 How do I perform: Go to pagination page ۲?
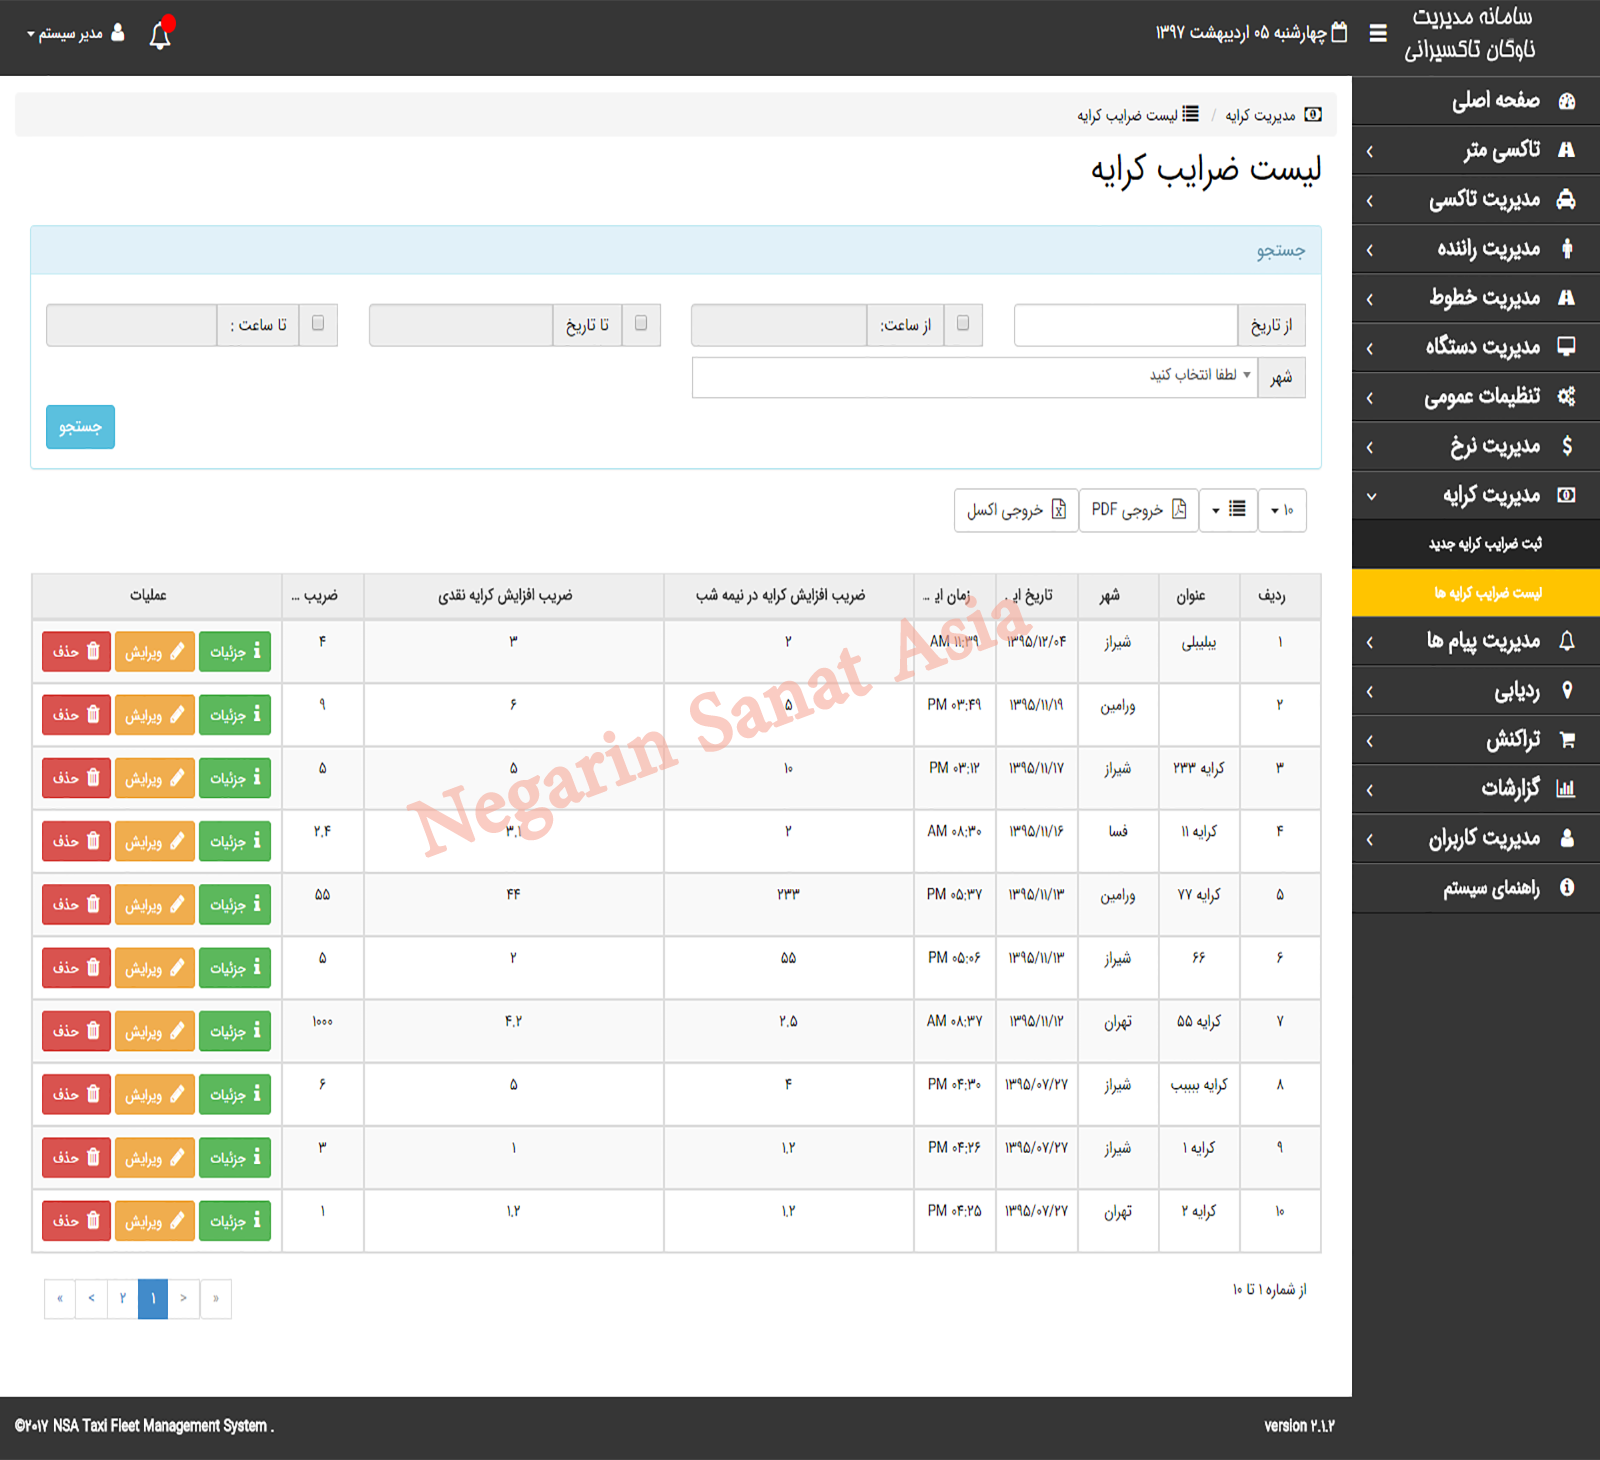(122, 1298)
